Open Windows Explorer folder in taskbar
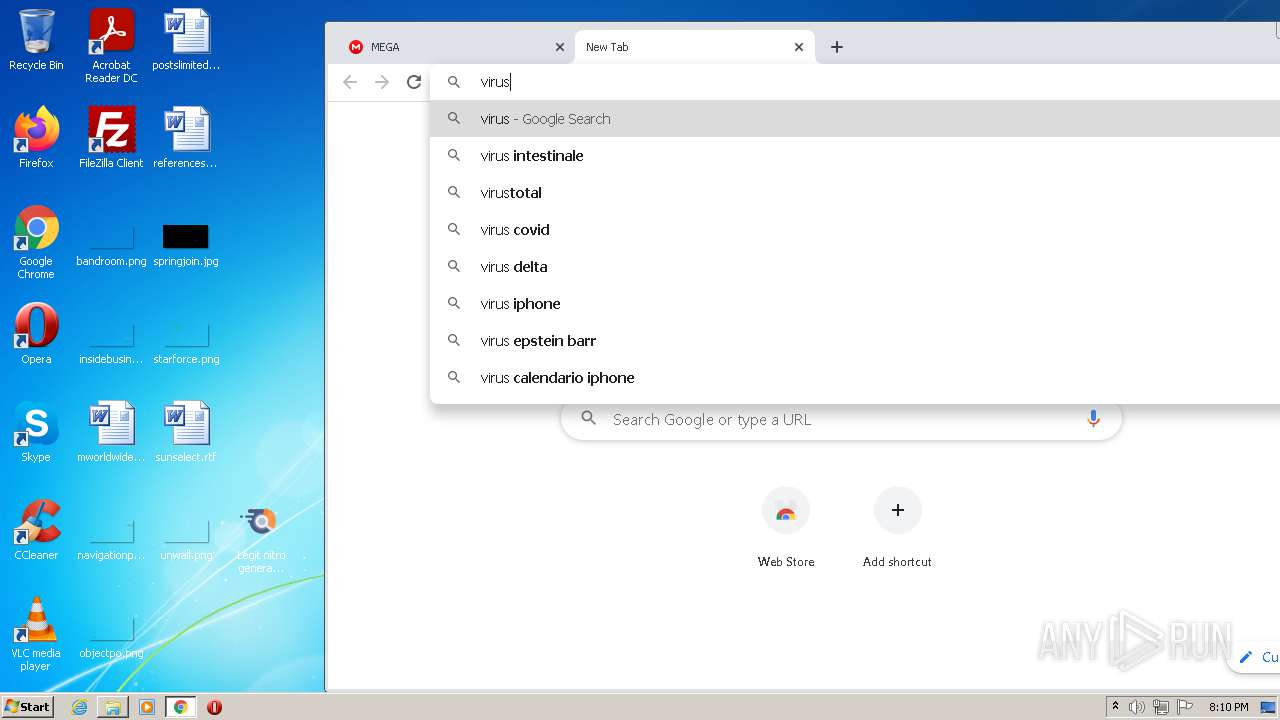 pos(113,707)
